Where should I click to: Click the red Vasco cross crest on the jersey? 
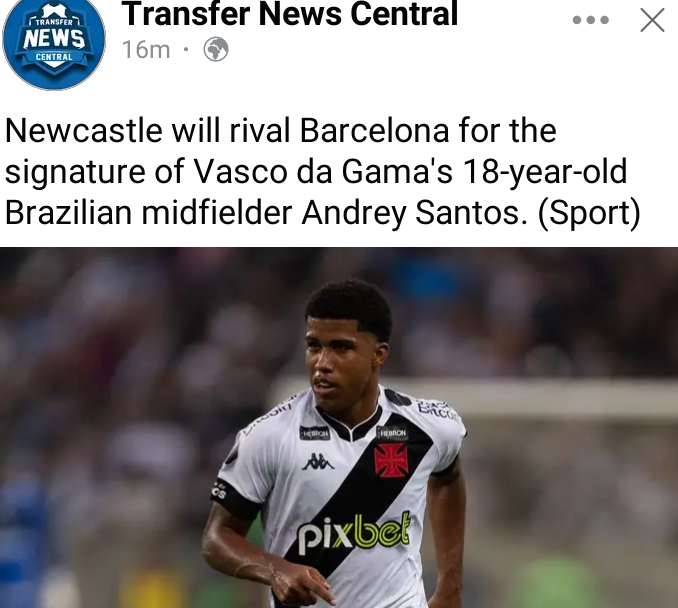pyautogui.click(x=391, y=460)
